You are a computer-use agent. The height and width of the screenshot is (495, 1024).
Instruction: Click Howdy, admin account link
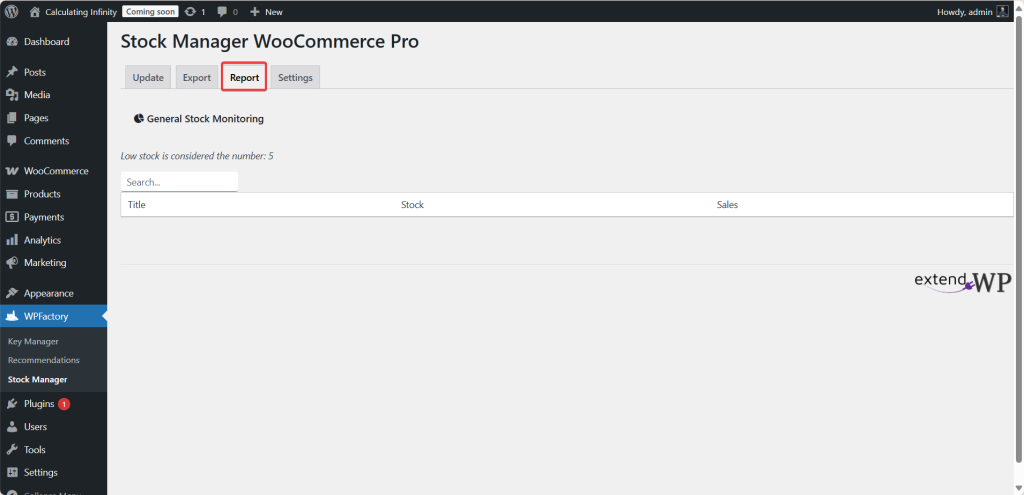pyautogui.click(x=965, y=12)
